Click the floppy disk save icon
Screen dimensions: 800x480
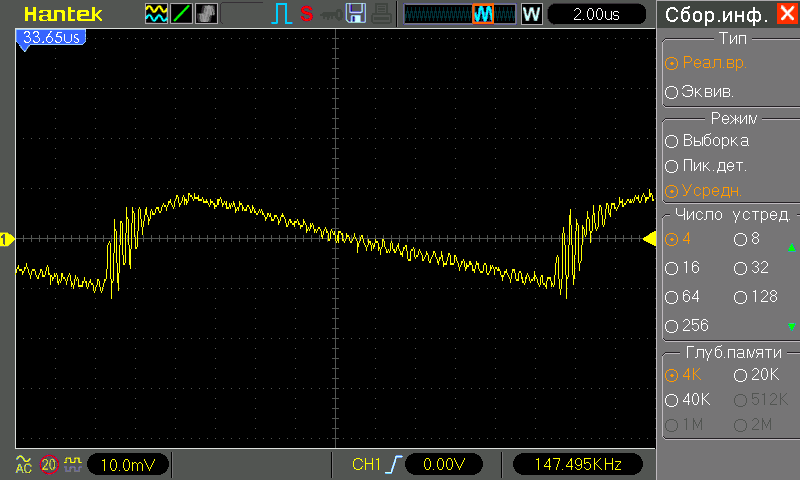[x=355, y=14]
